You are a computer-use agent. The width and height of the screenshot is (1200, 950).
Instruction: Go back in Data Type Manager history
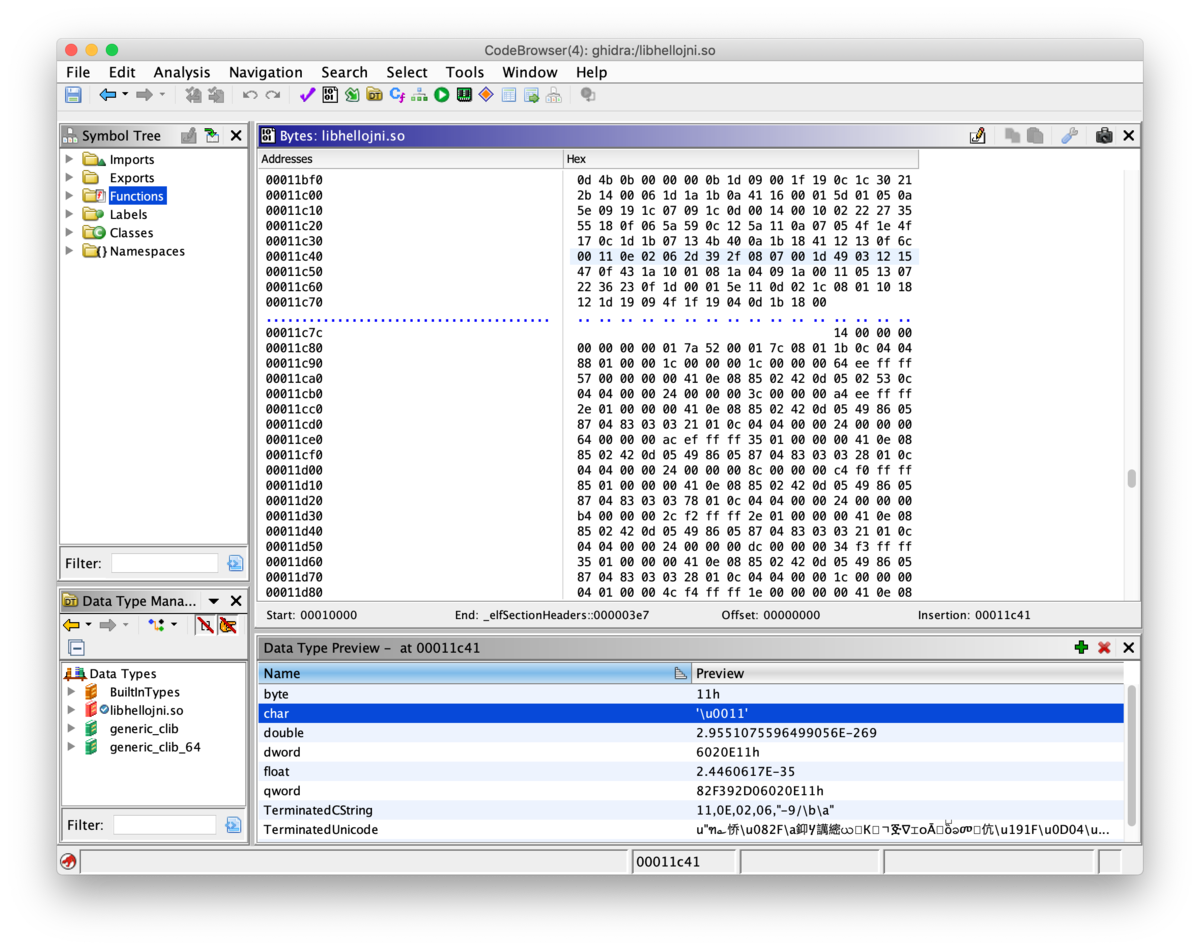[x=72, y=625]
